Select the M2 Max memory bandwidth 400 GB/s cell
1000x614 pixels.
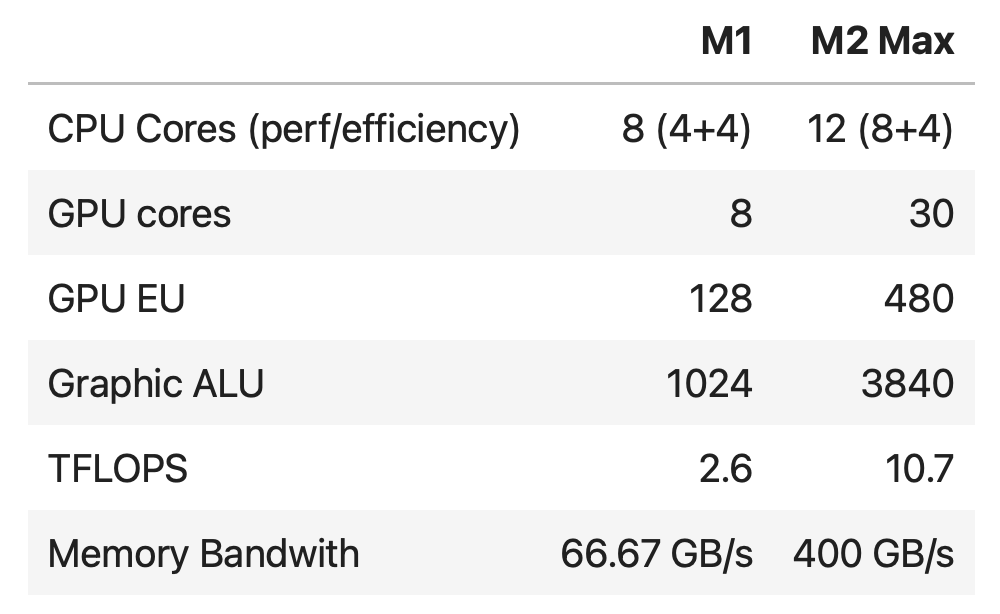click(x=873, y=554)
